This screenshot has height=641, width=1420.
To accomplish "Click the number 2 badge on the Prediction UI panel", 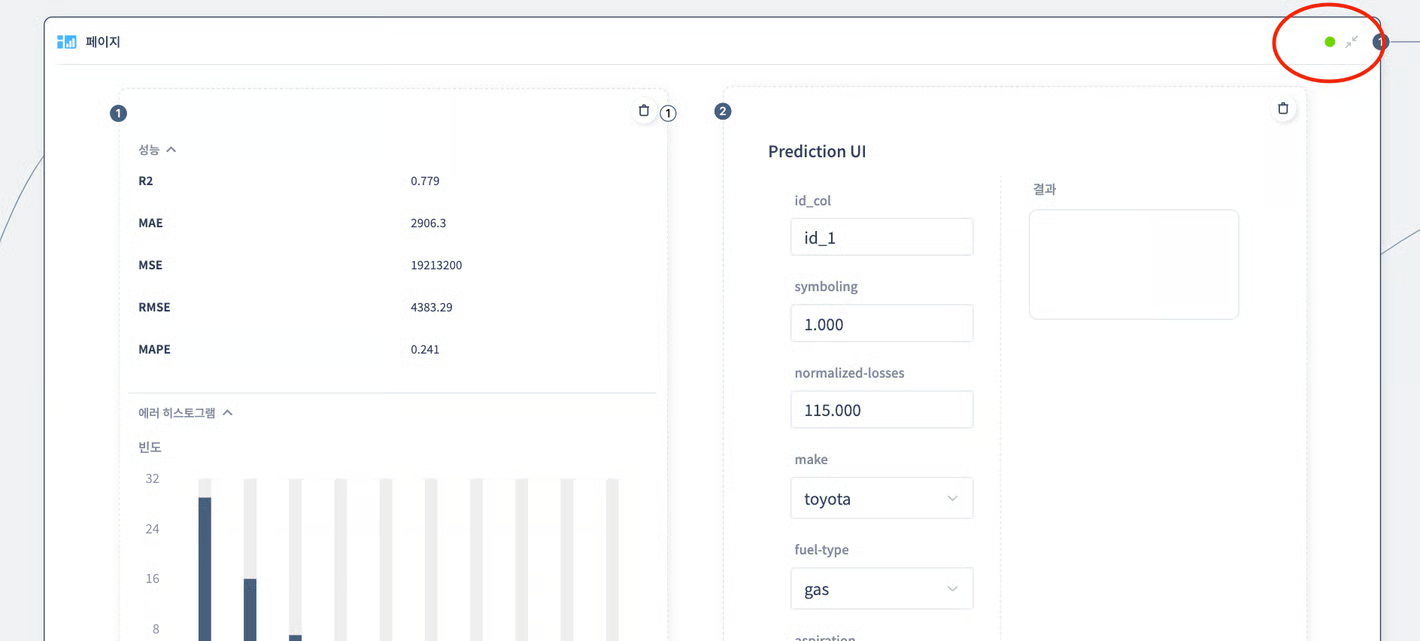I will point(723,112).
